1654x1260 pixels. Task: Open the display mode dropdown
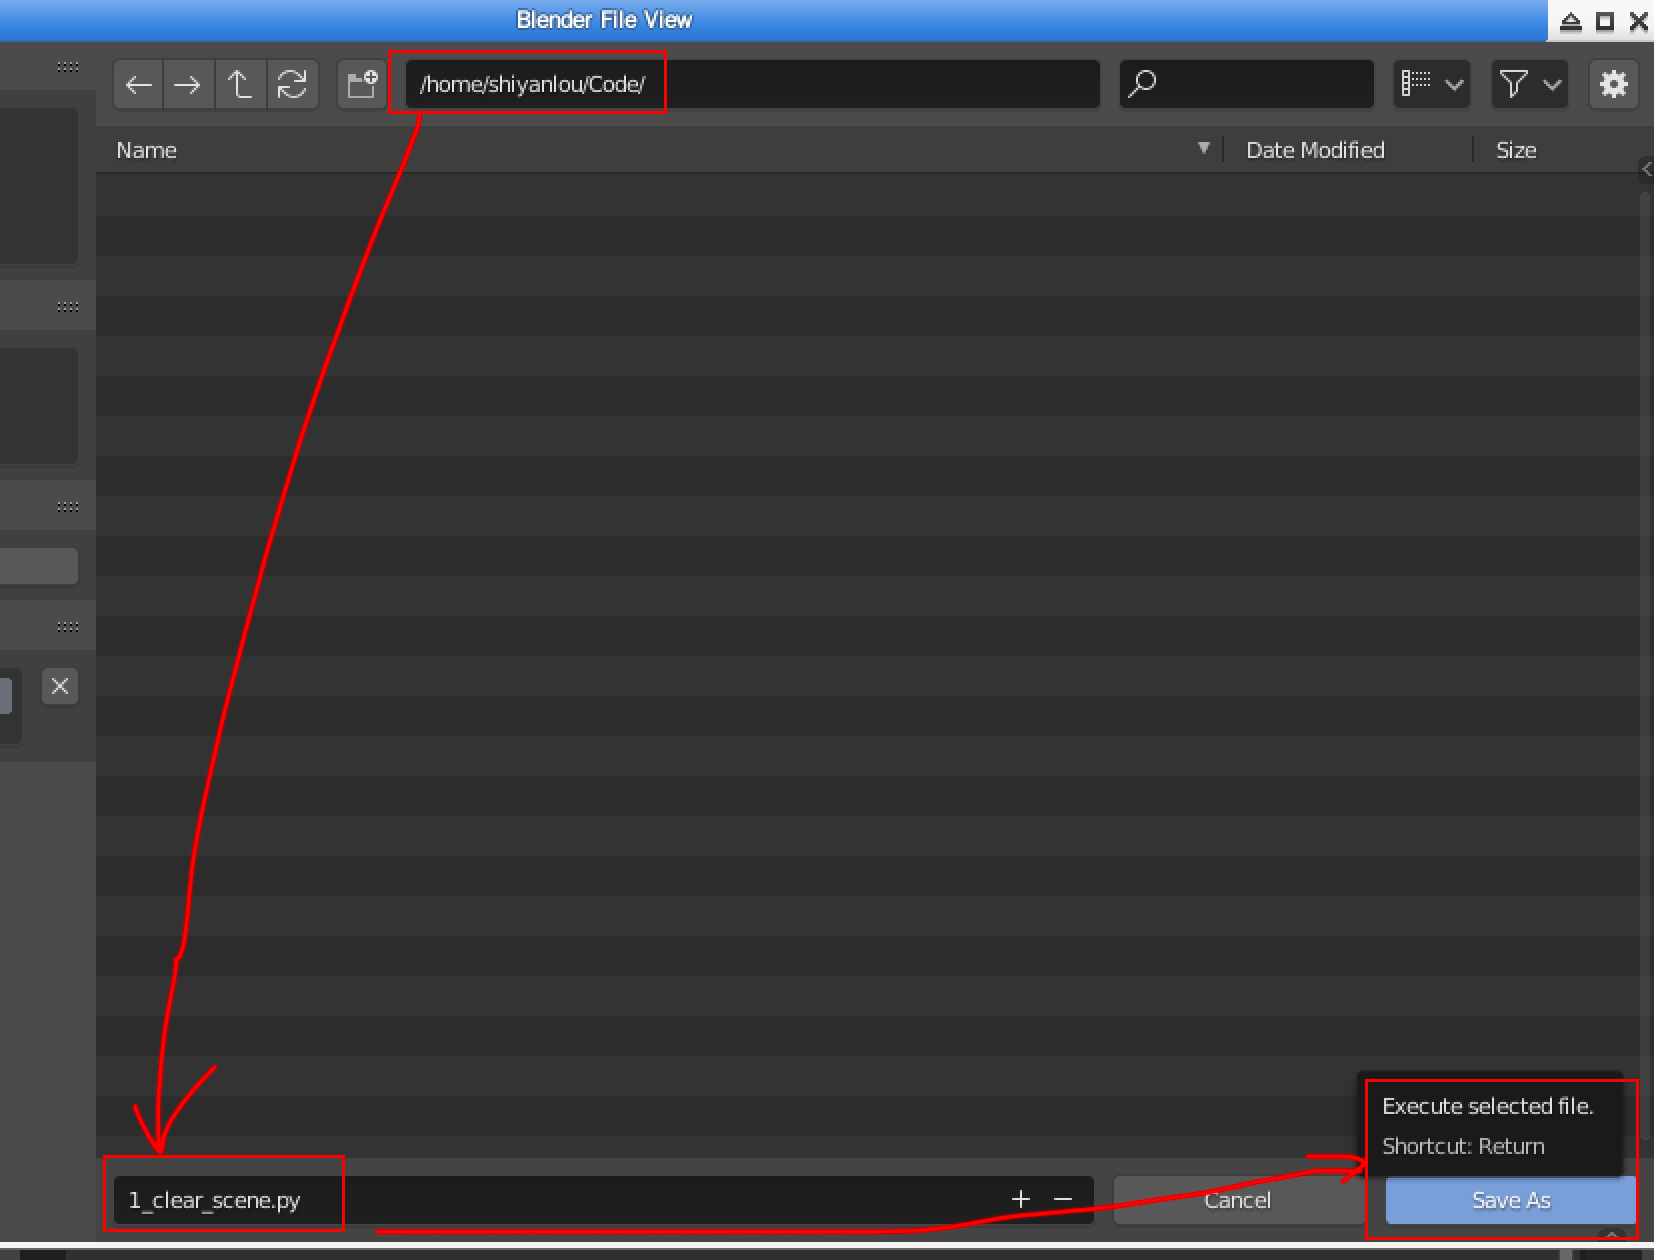coord(1431,84)
